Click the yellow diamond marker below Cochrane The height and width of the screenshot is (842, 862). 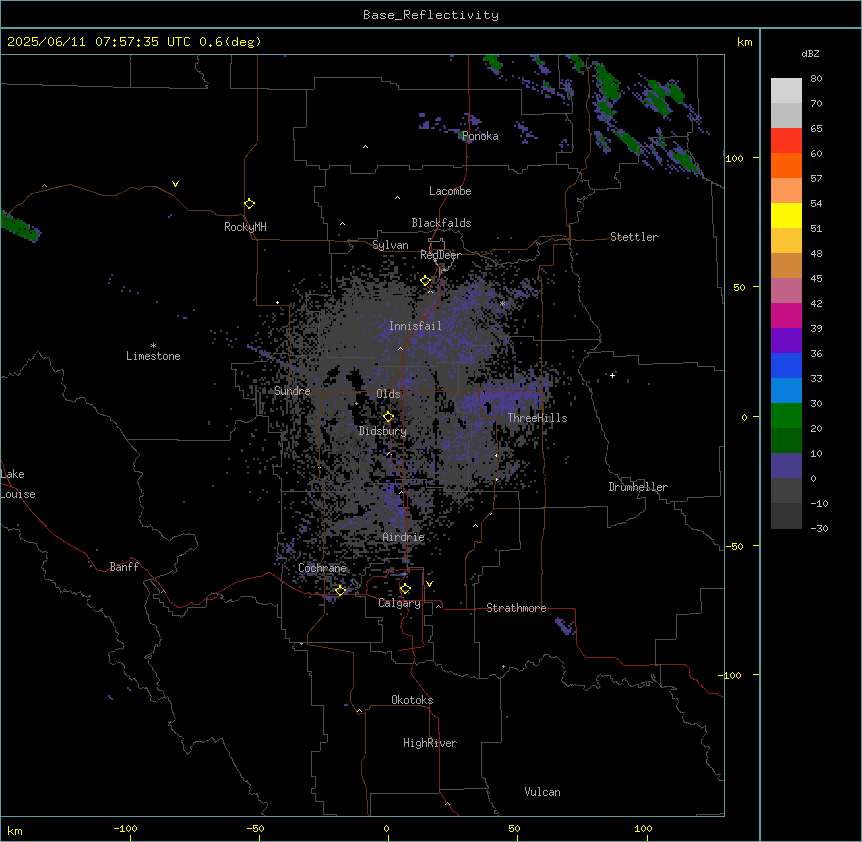(x=340, y=591)
